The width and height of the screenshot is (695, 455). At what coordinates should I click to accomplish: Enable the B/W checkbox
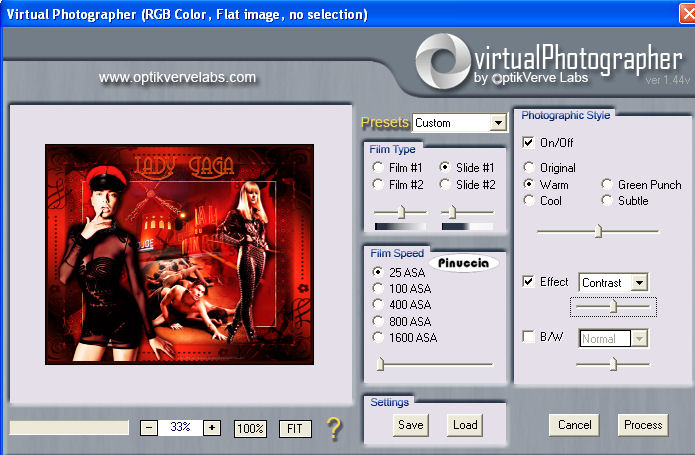point(528,337)
